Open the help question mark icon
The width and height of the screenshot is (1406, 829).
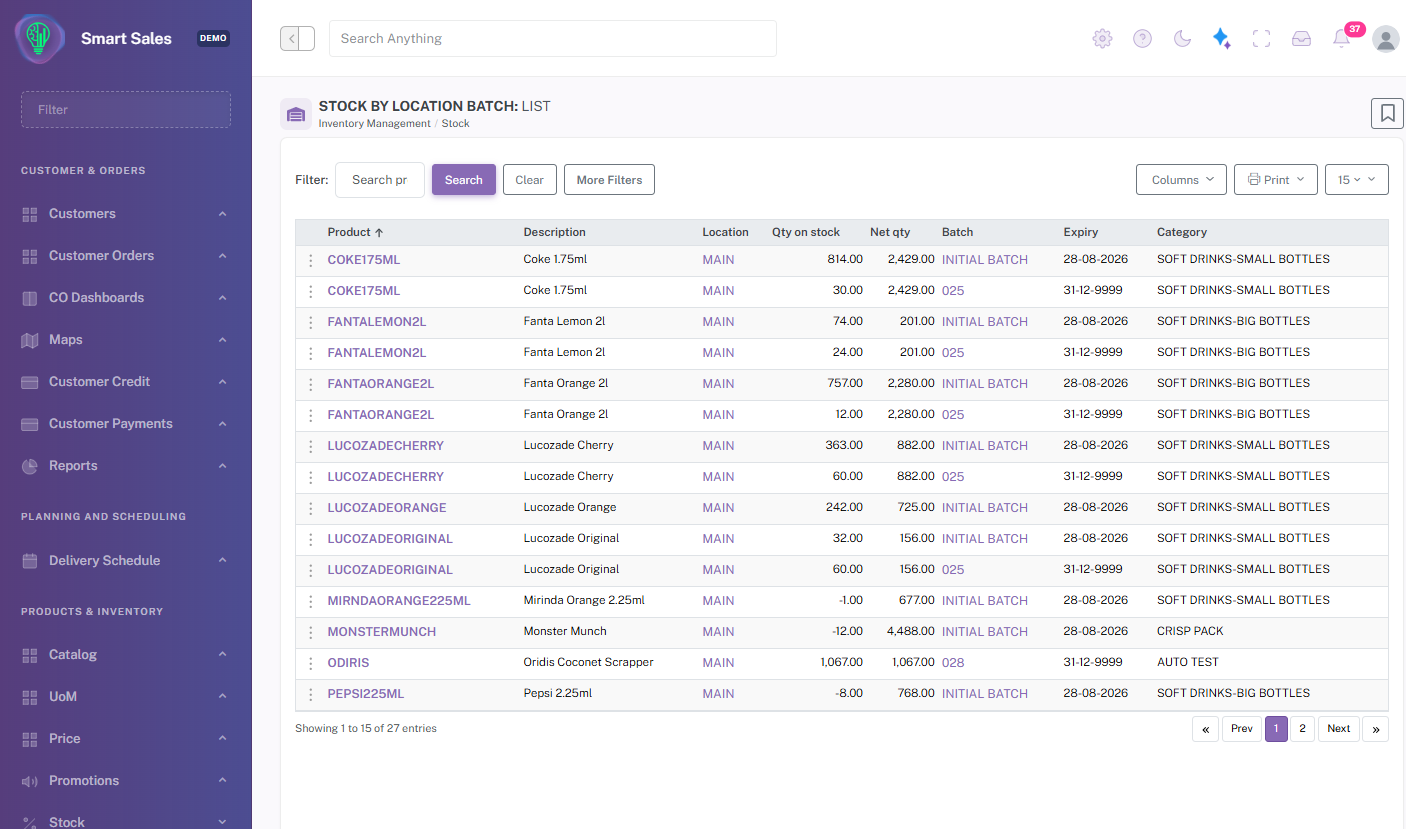pos(1142,38)
